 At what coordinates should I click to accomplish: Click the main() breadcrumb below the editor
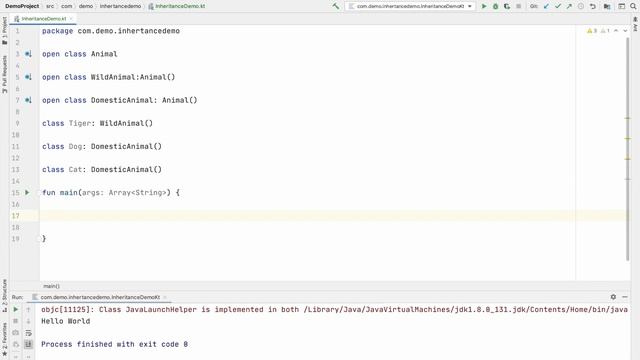click(51, 286)
